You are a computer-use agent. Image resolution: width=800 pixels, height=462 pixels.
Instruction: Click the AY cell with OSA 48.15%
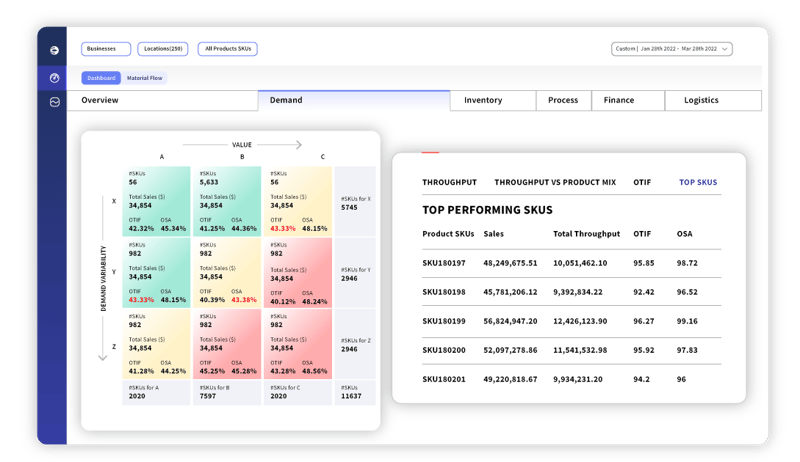click(156, 272)
